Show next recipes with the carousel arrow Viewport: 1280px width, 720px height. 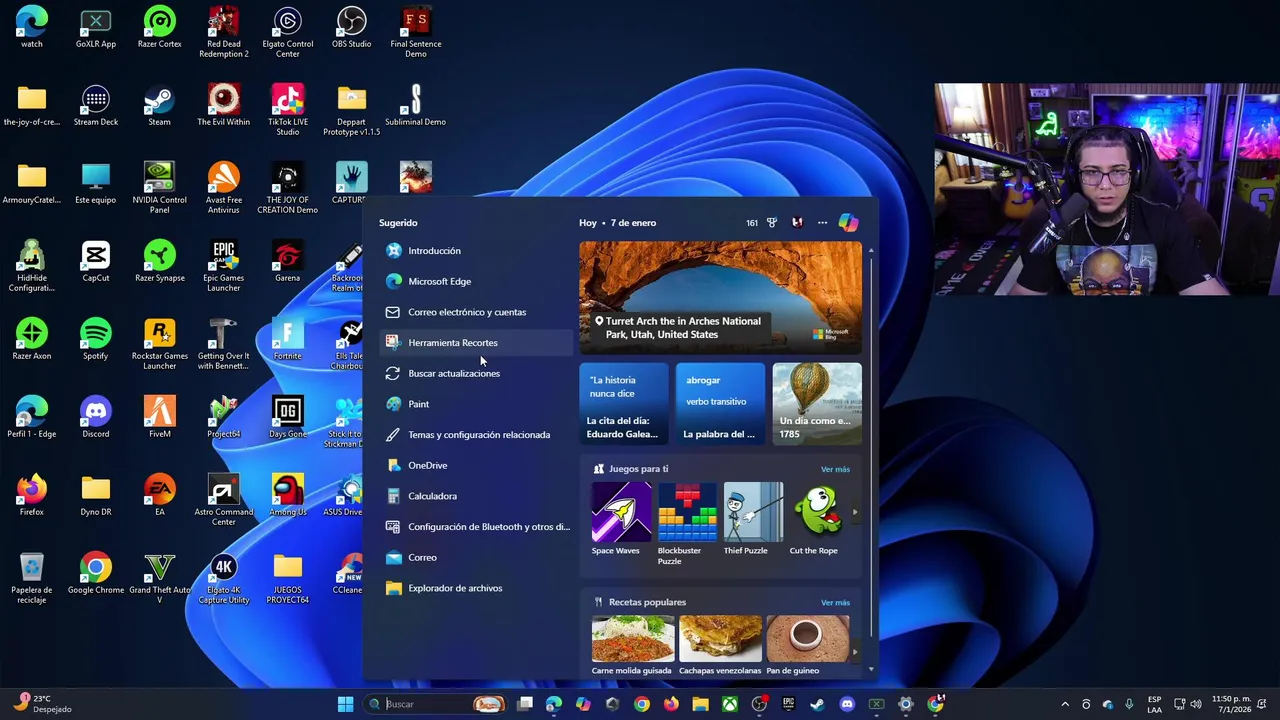854,652
